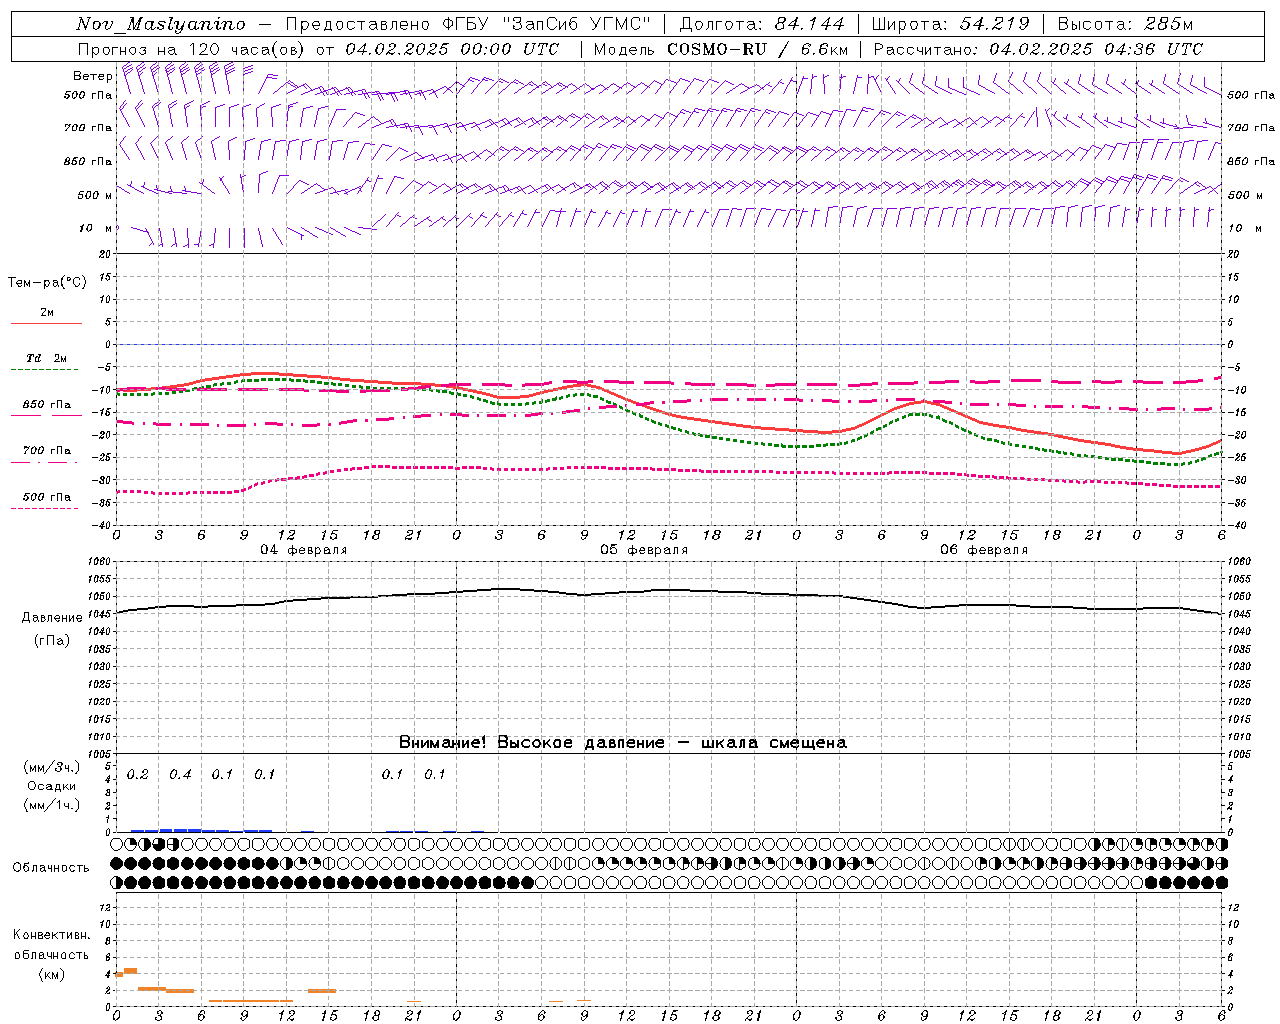Select the 850 гПа entry in the temperature legend
Viewport: 1280px width, 1024px height.
[46, 405]
